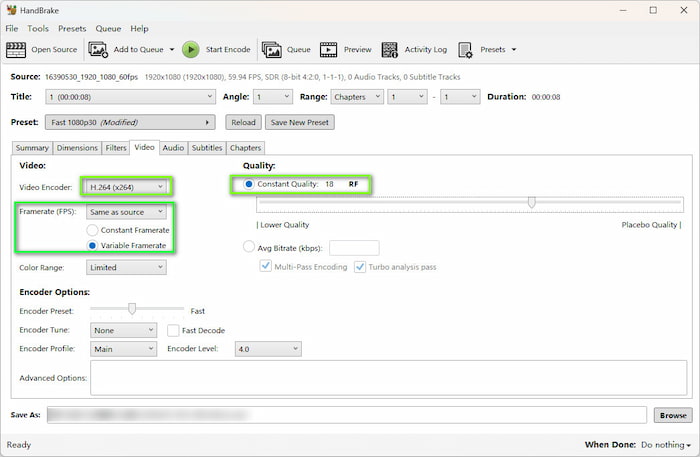Image resolution: width=700 pixels, height=457 pixels.
Task: Expand the Add to Queue dropdown arrow
Action: coord(172,50)
